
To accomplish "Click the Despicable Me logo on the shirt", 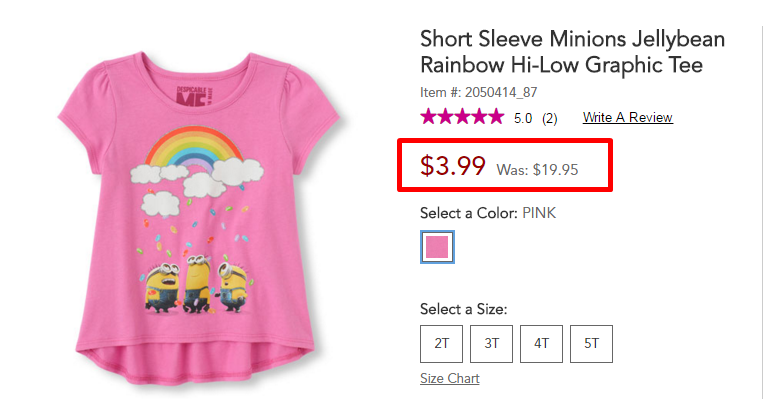I will pos(194,96).
